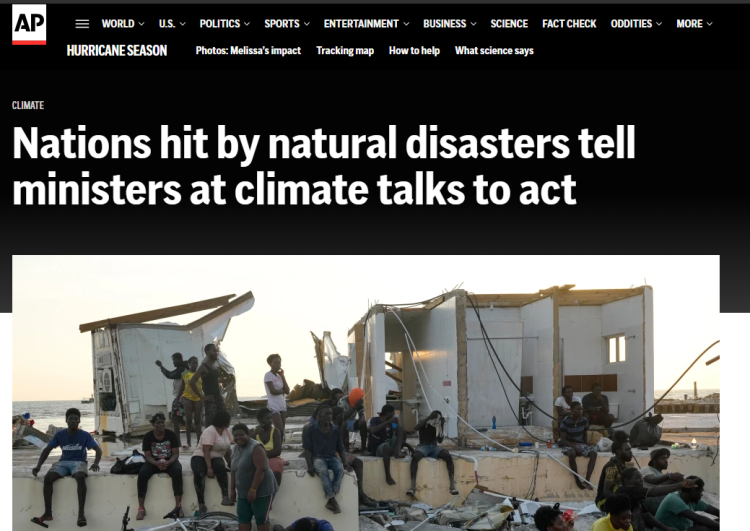Select the Climate category label

pyautogui.click(x=28, y=105)
